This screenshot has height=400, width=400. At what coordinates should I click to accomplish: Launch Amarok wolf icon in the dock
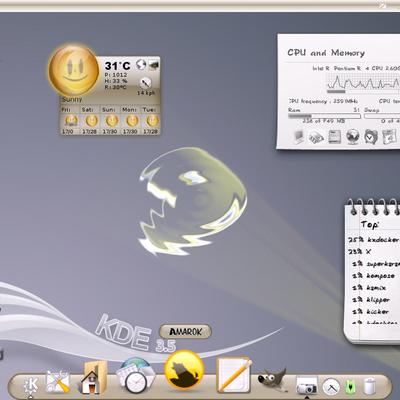click(x=184, y=370)
